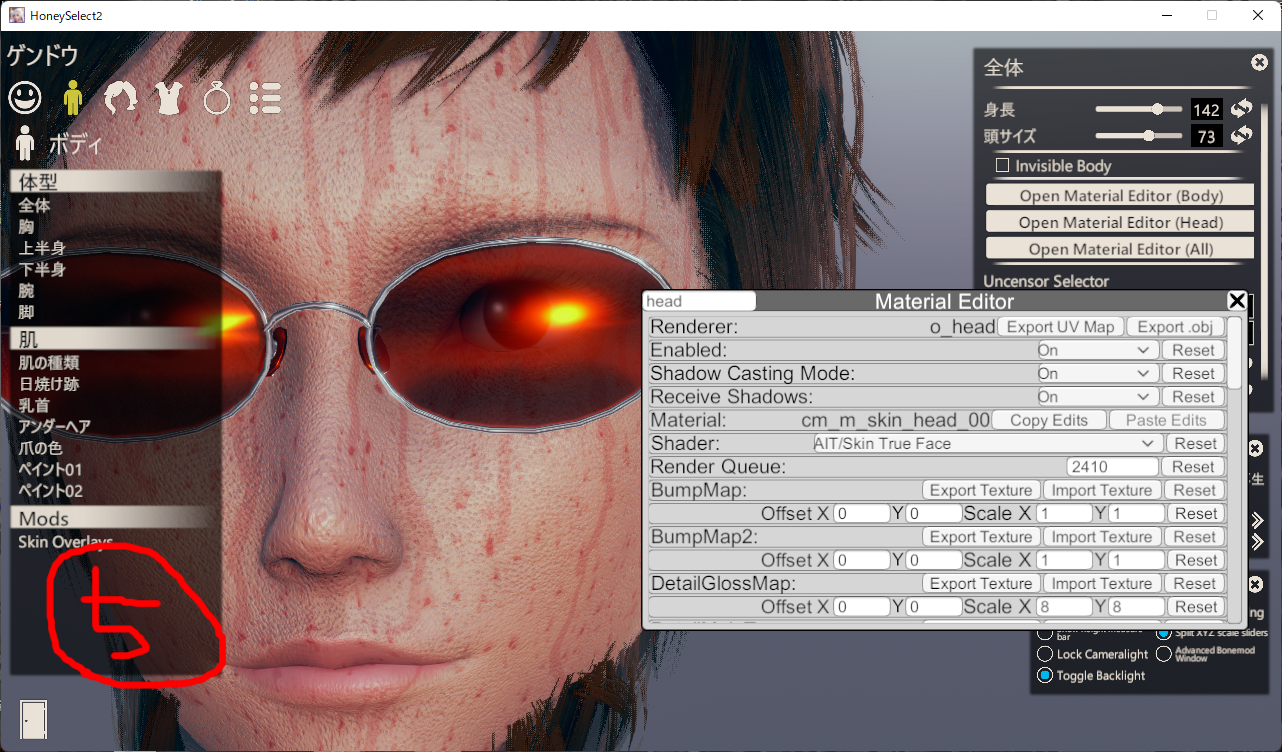Select 腕 in the body list
The height and width of the screenshot is (752, 1282).
pos(26,291)
